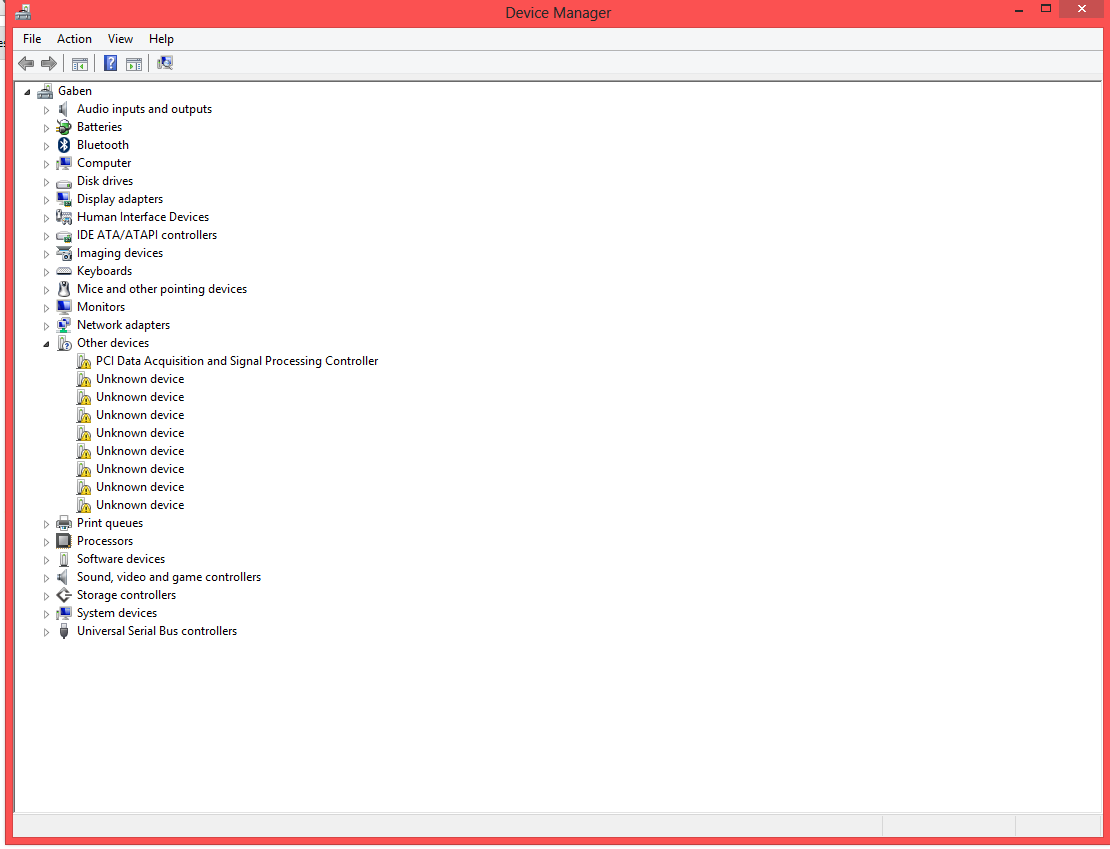Click the Bluetooth logo icon
This screenshot has width=1110, height=849.
coord(64,145)
